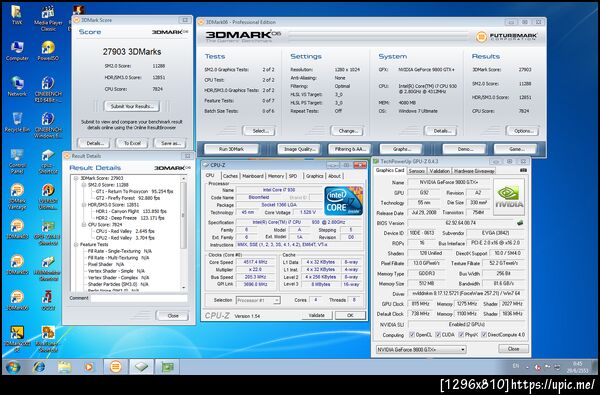Open the Validation tab in GPU-Z
The image size is (600, 395).
[x=439, y=171]
